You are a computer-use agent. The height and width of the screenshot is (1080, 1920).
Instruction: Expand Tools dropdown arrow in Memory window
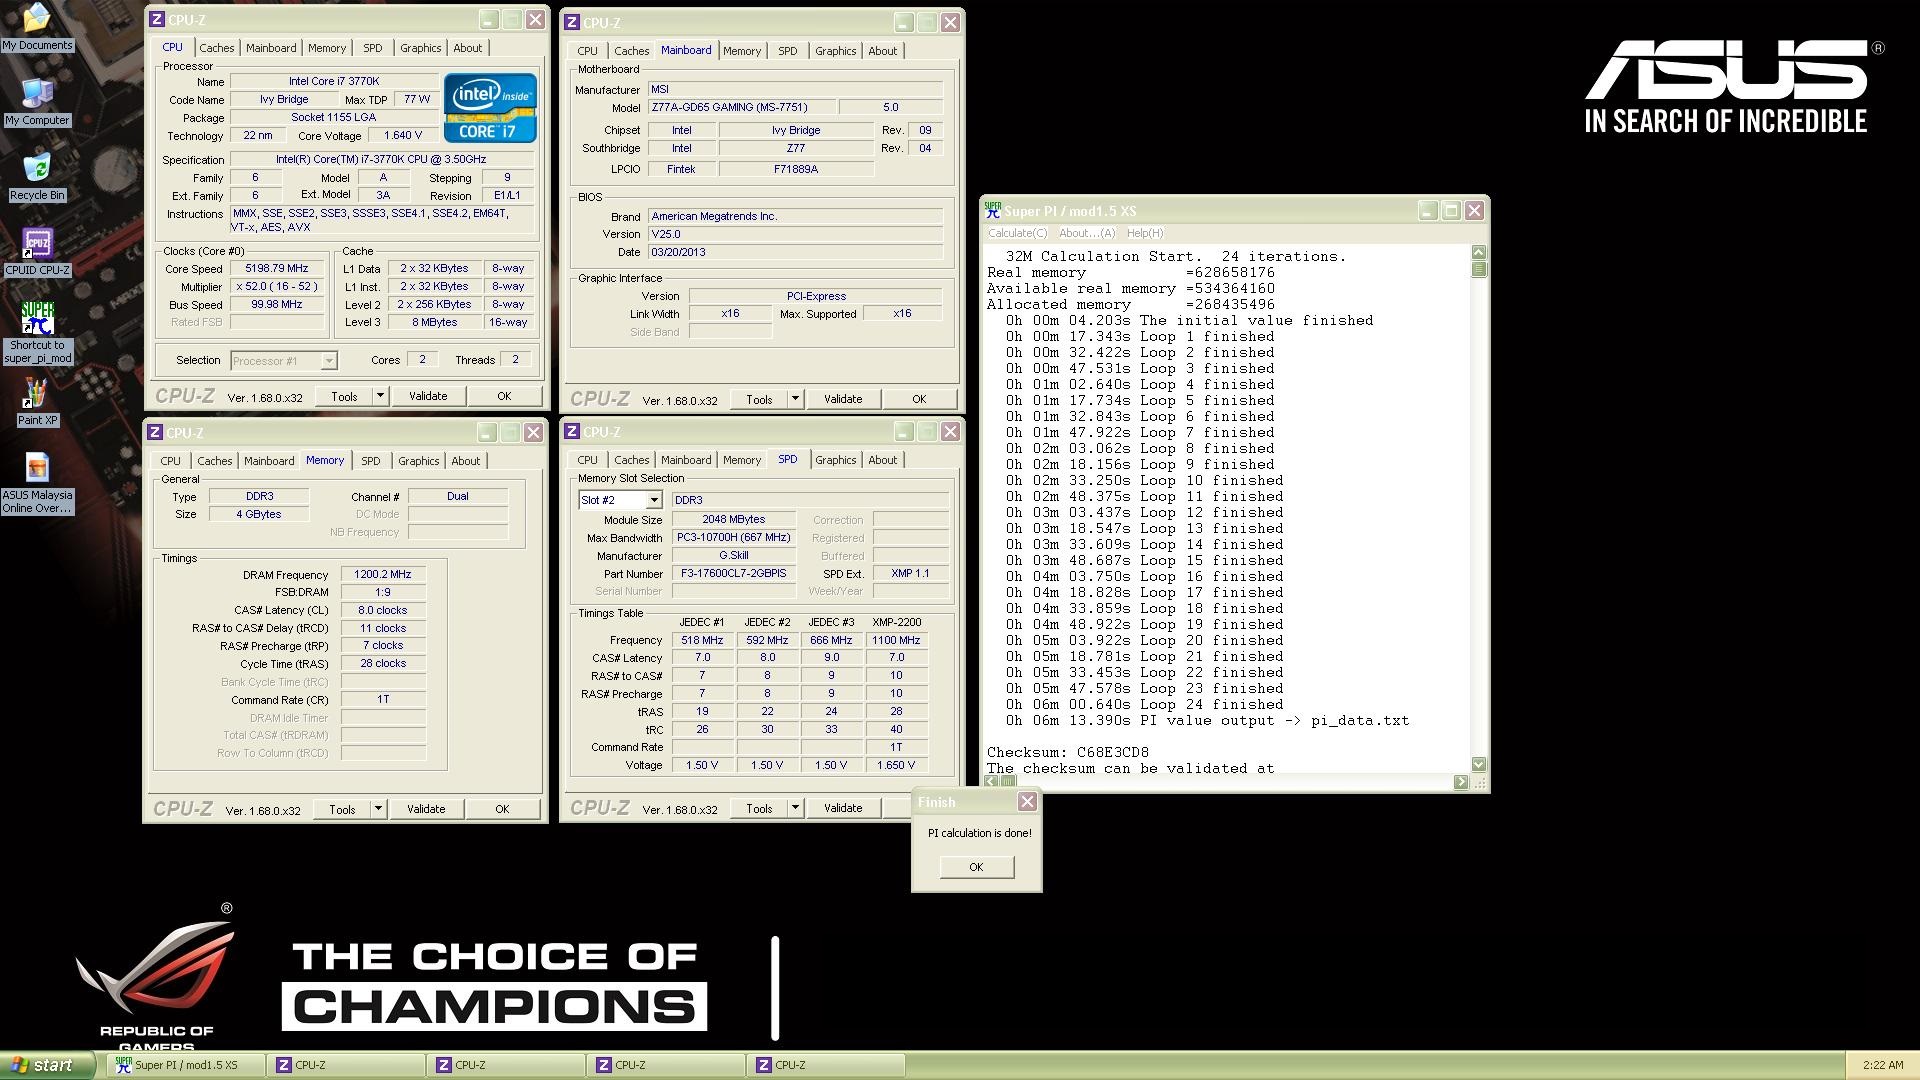point(378,809)
